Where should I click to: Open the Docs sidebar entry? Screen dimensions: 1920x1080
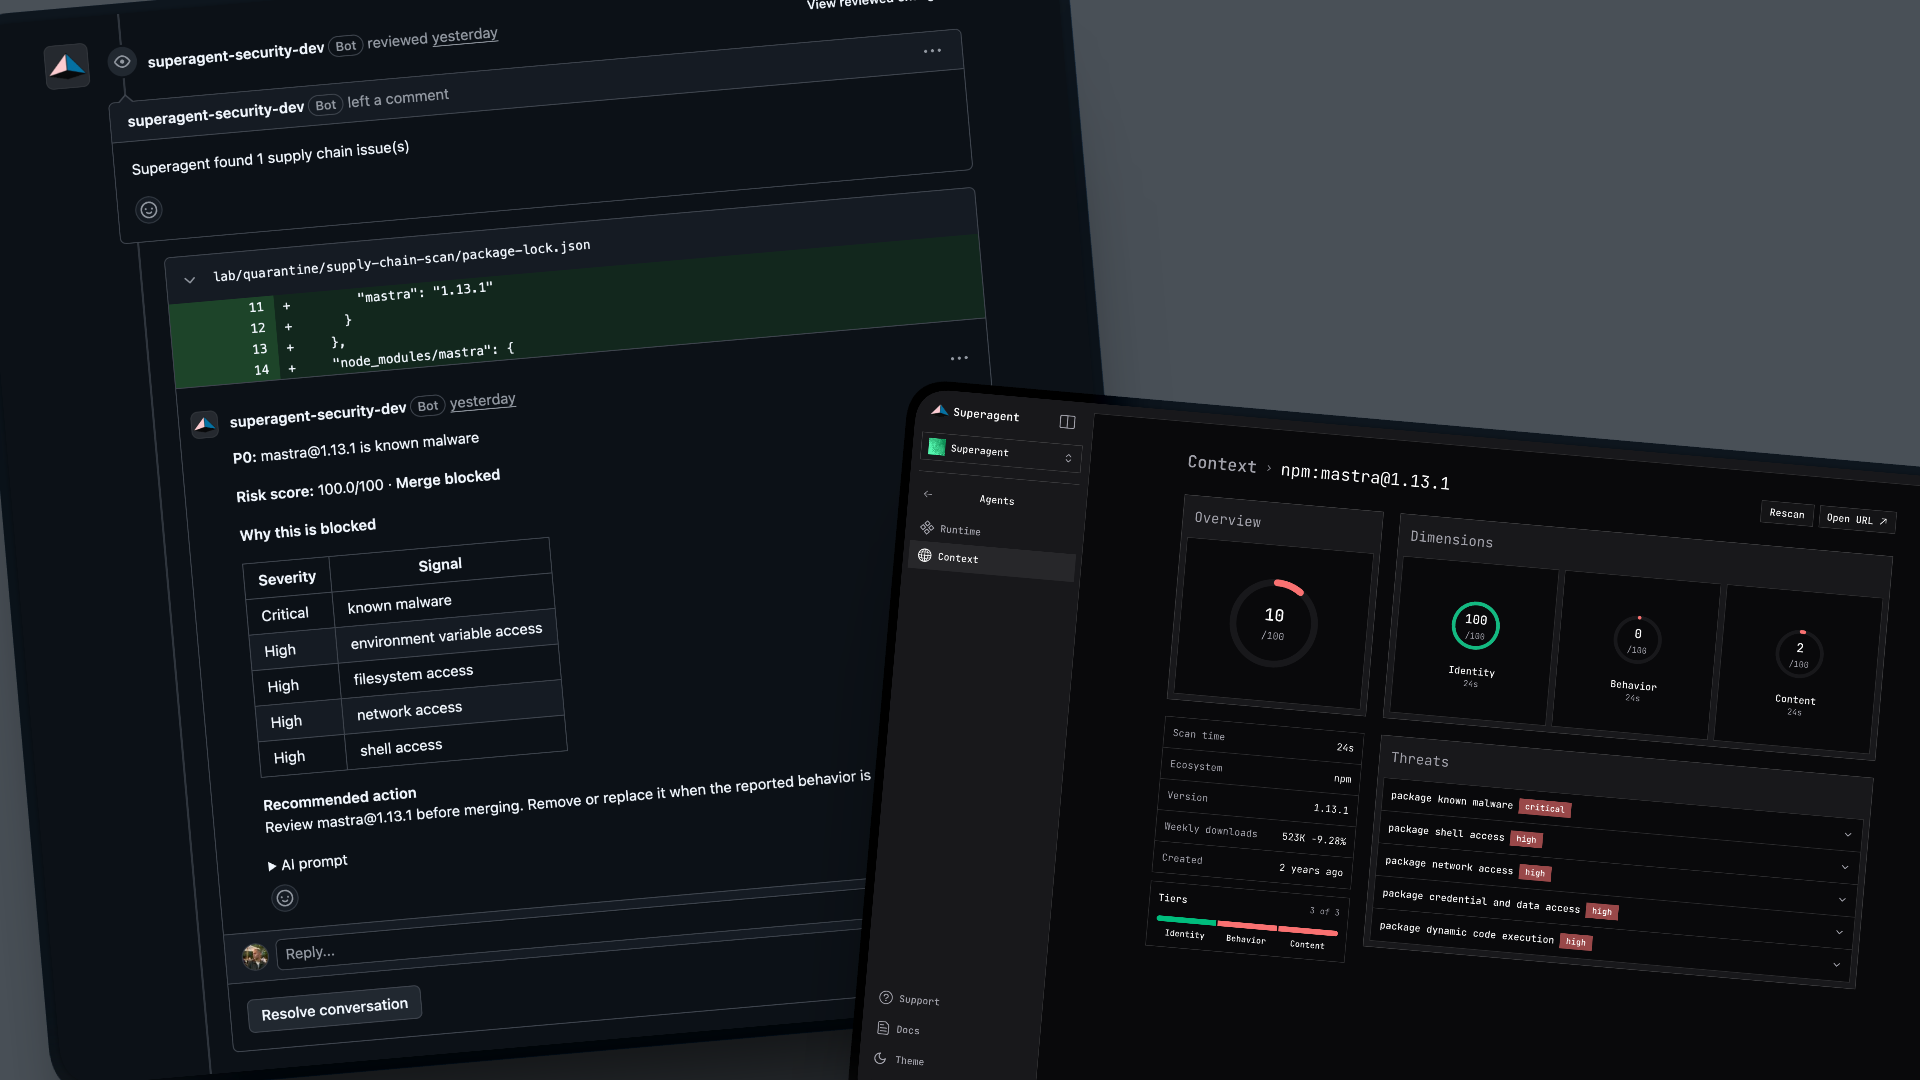(898, 1029)
